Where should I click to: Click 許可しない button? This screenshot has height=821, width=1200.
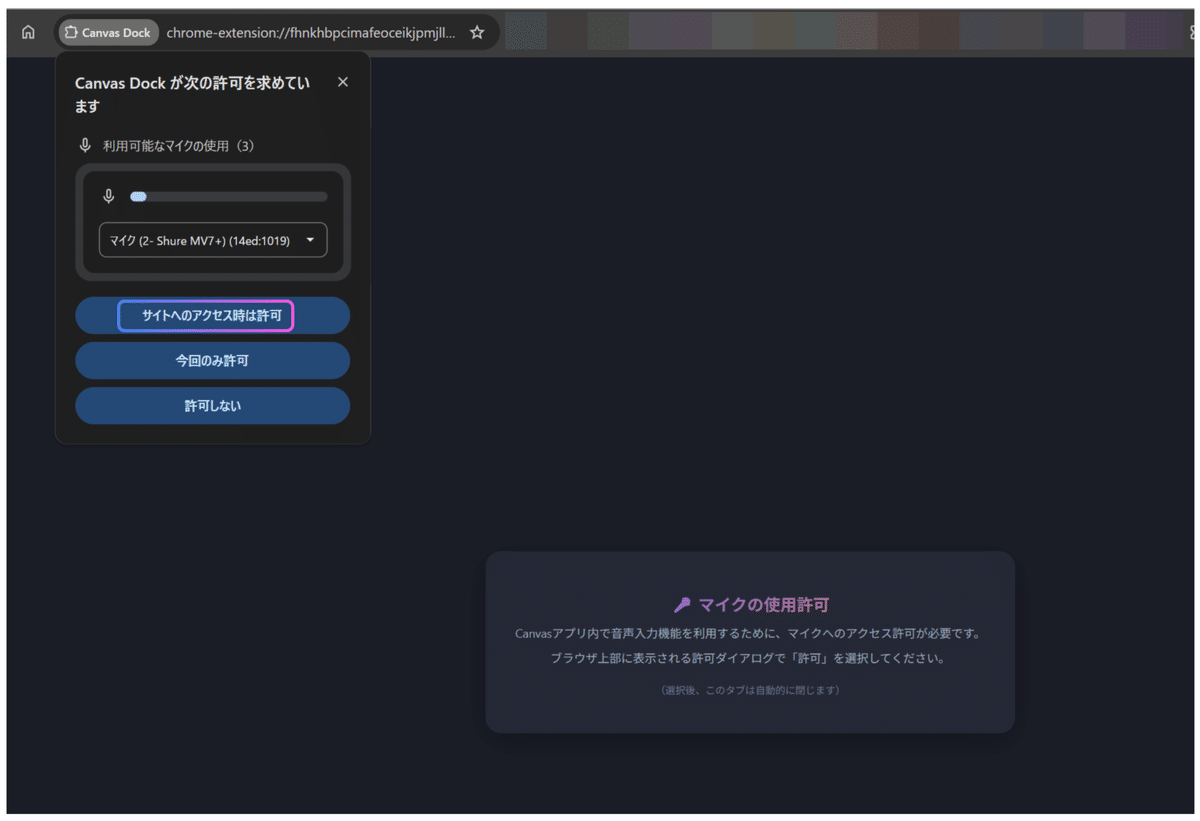click(213, 406)
